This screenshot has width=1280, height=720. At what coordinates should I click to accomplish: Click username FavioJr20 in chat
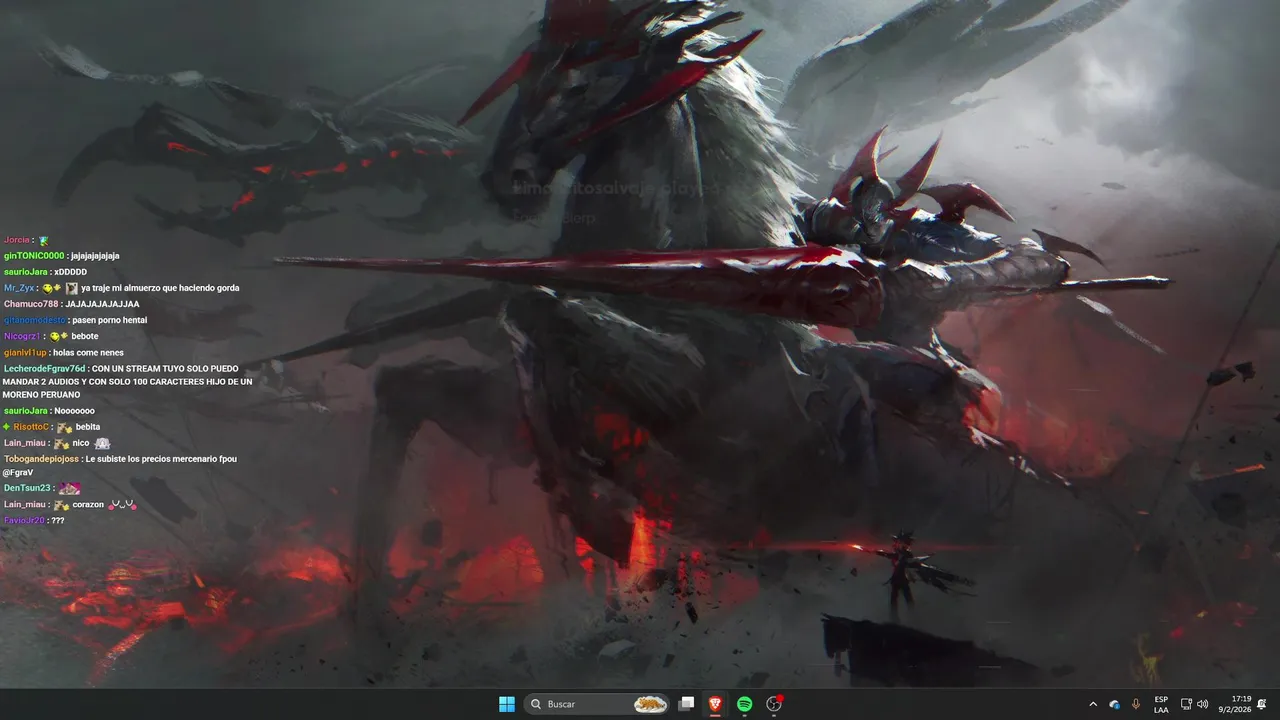(x=24, y=521)
